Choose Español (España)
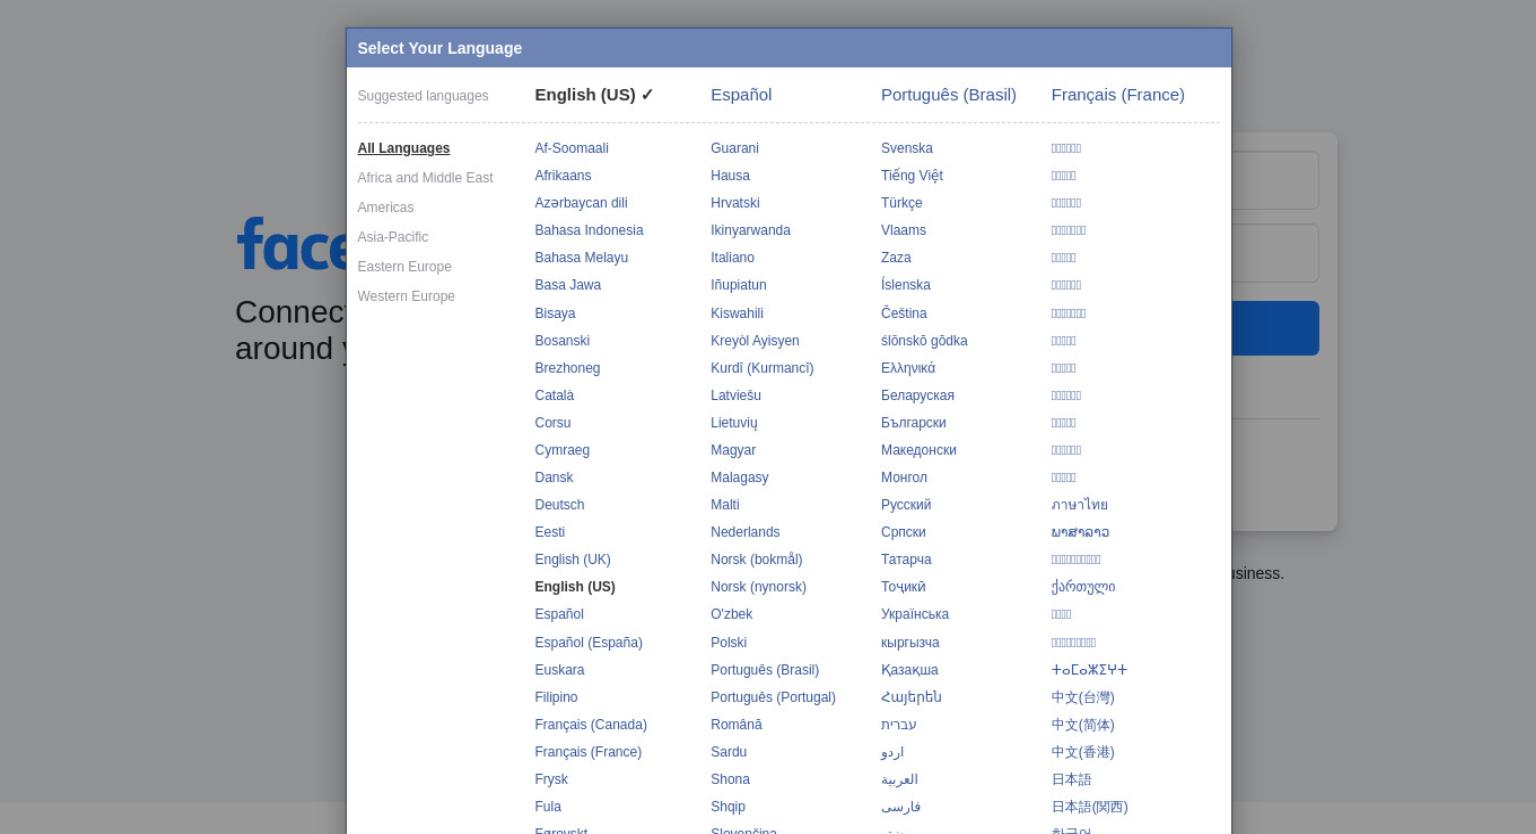 (x=589, y=642)
